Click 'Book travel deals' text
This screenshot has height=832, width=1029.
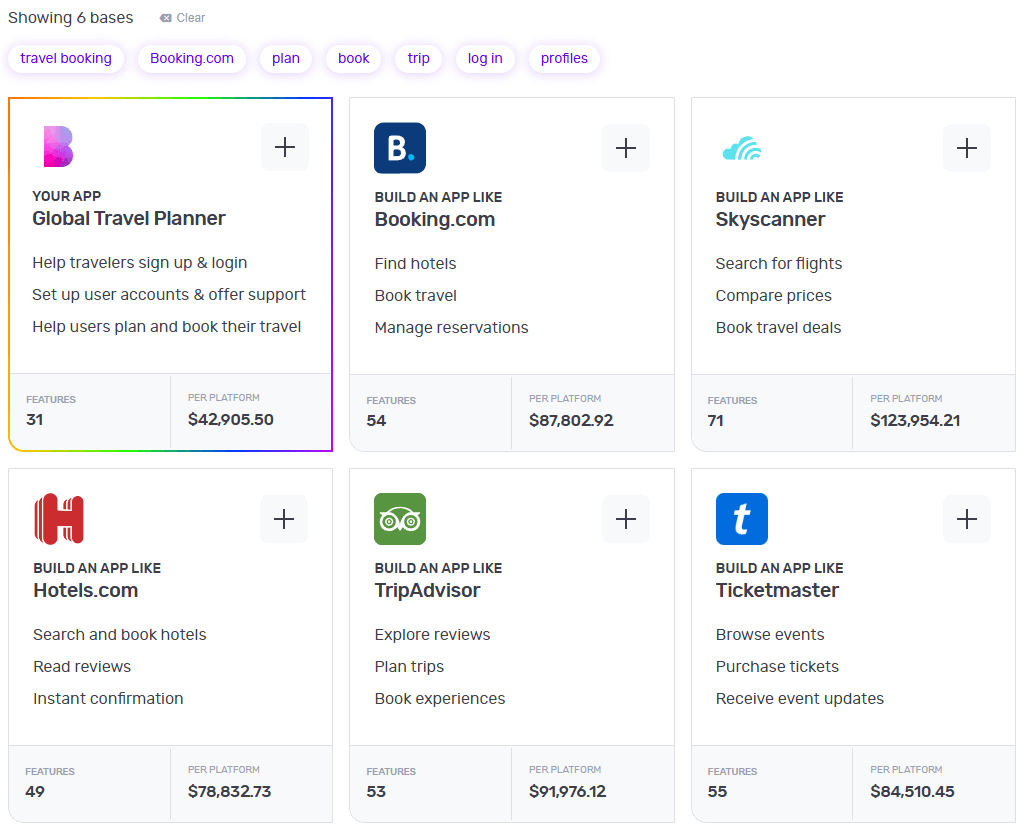778,328
